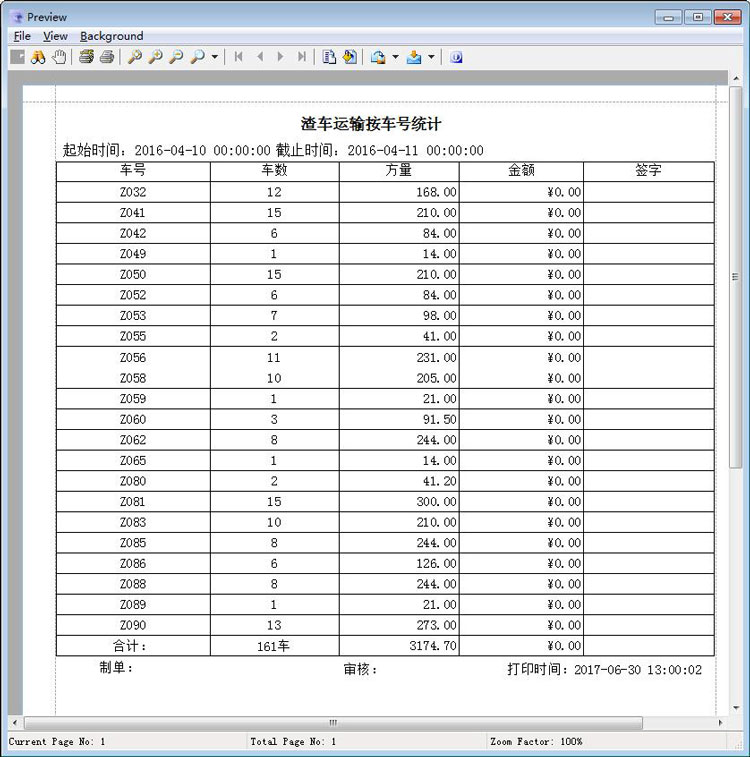750x757 pixels.
Task: Open the View menu
Action: pos(55,36)
